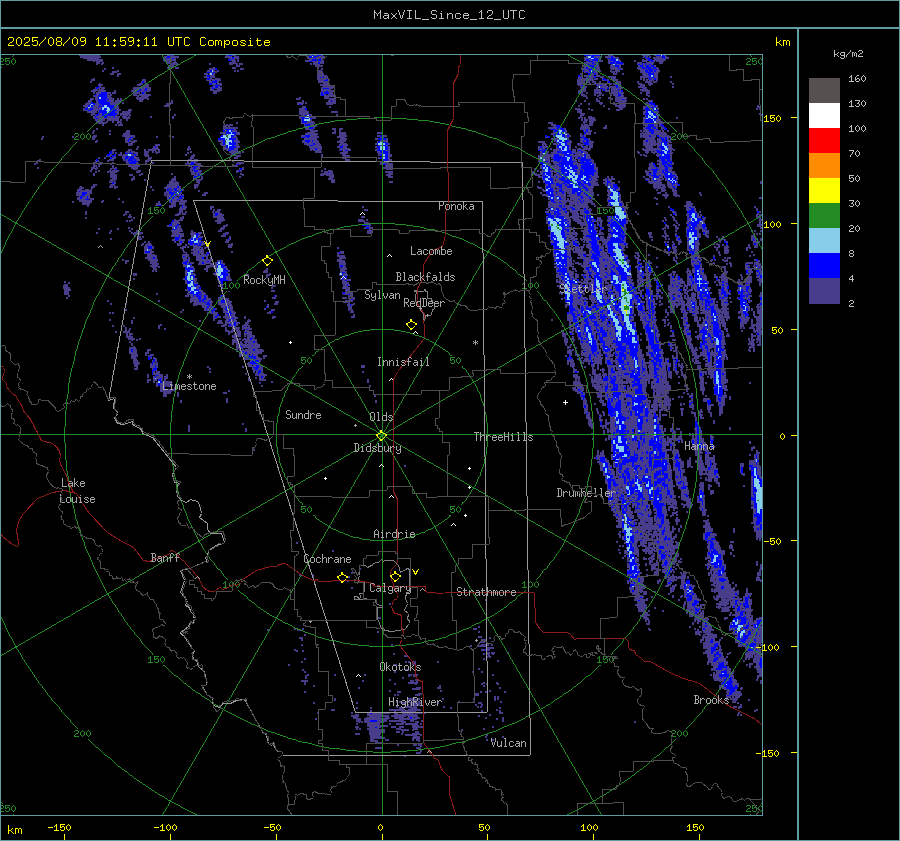Click the Settler city label
The width and height of the screenshot is (900, 841).
tap(583, 289)
